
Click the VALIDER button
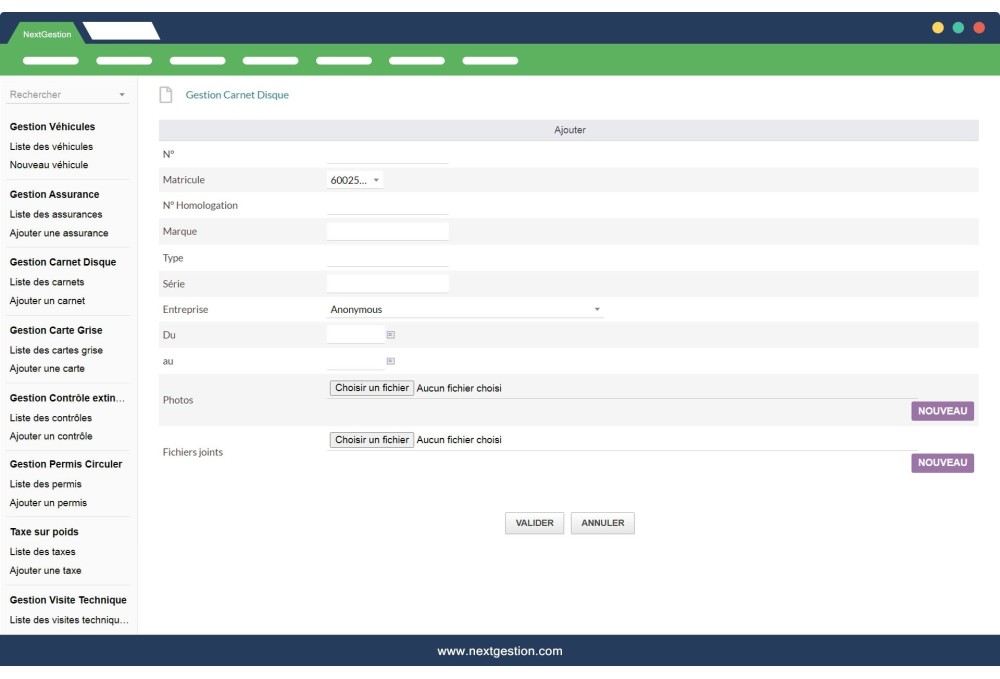click(534, 522)
